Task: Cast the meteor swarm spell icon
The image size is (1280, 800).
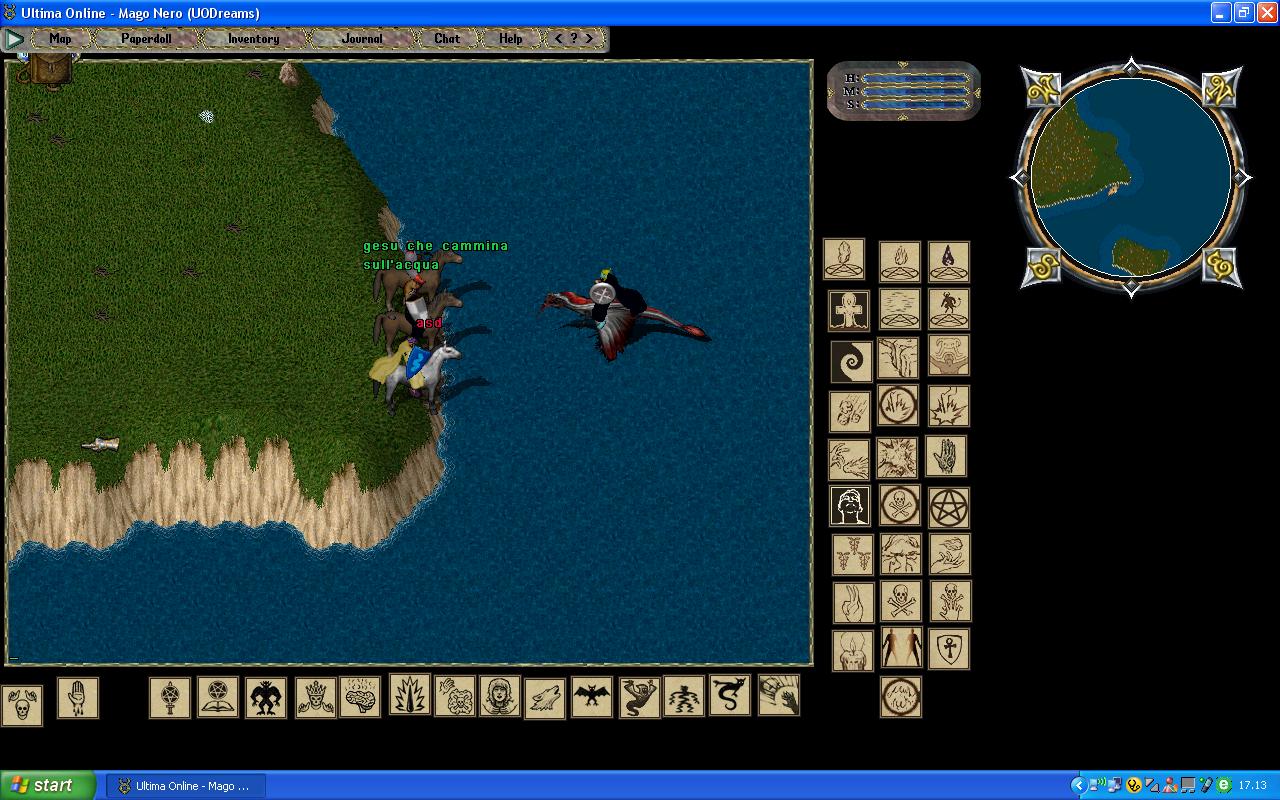Action: [x=849, y=411]
